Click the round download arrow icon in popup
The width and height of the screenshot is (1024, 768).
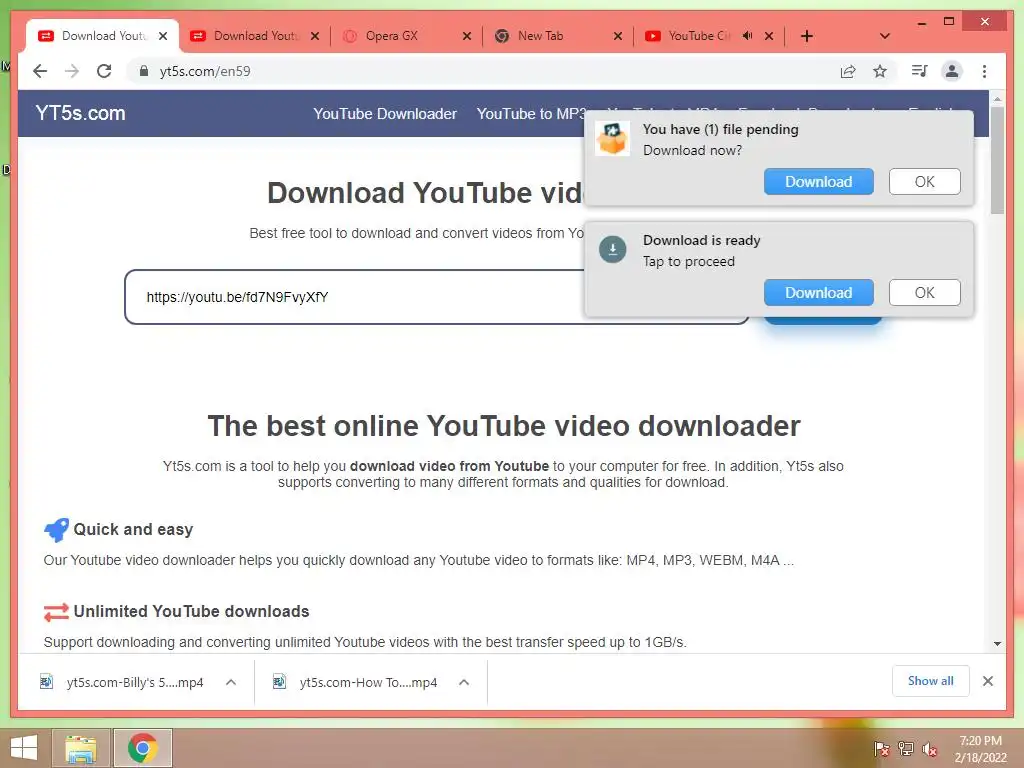point(613,249)
